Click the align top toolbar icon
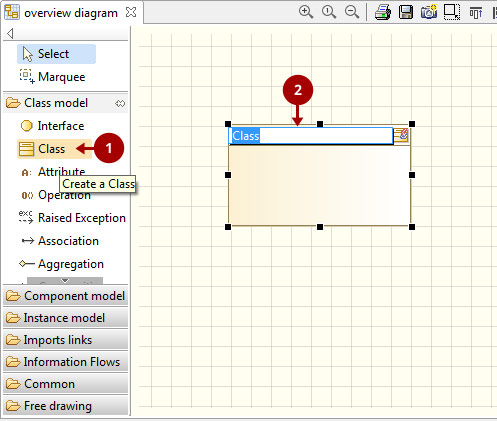The height and width of the screenshot is (421, 497). pyautogui.click(x=476, y=13)
